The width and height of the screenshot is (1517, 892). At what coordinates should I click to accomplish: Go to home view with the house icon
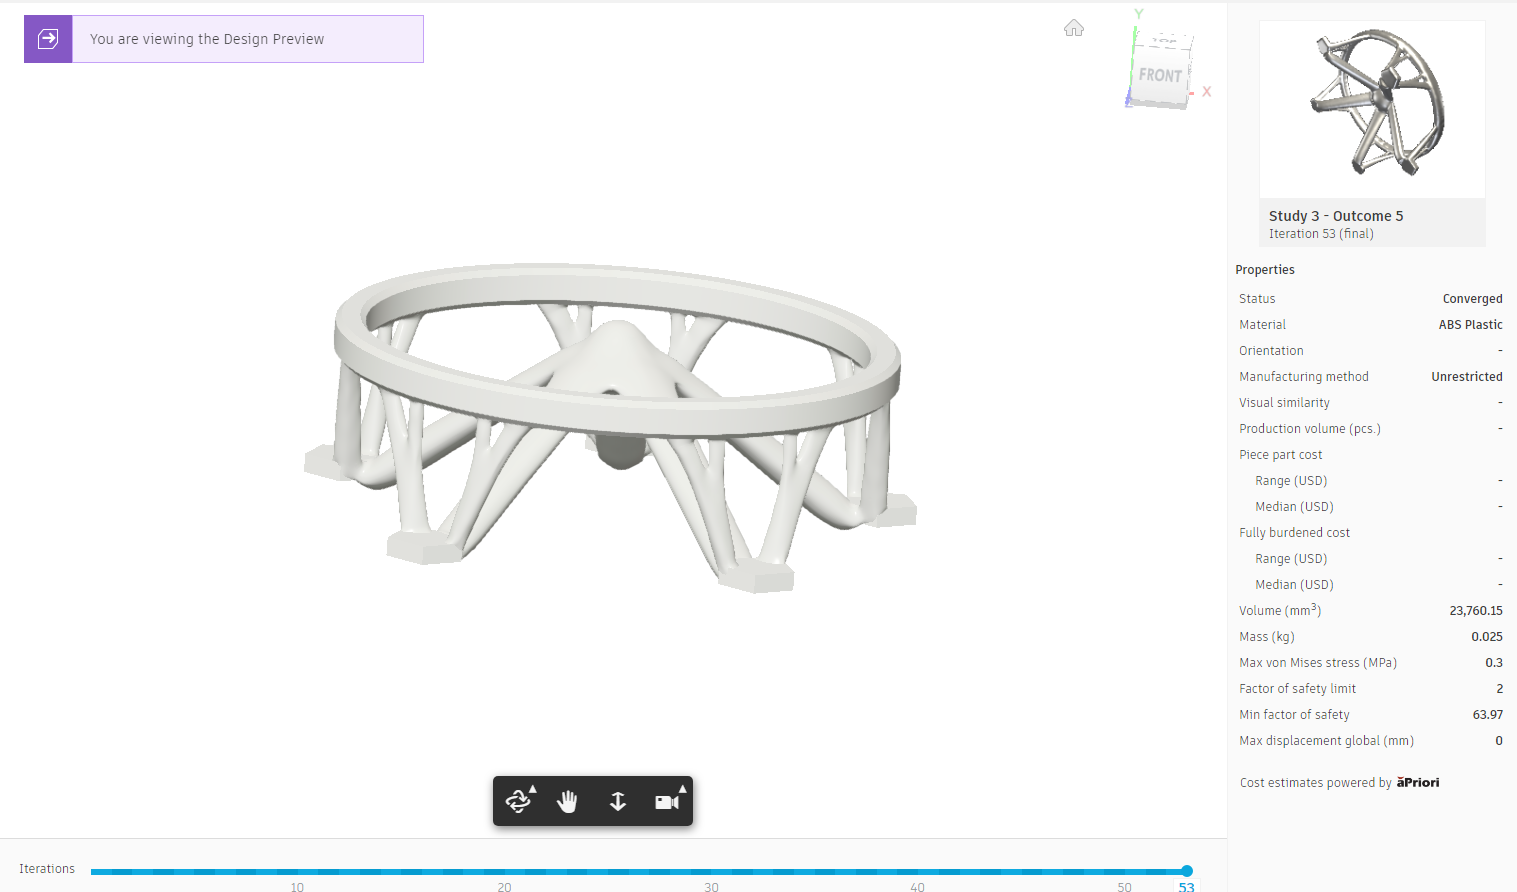[x=1074, y=28]
